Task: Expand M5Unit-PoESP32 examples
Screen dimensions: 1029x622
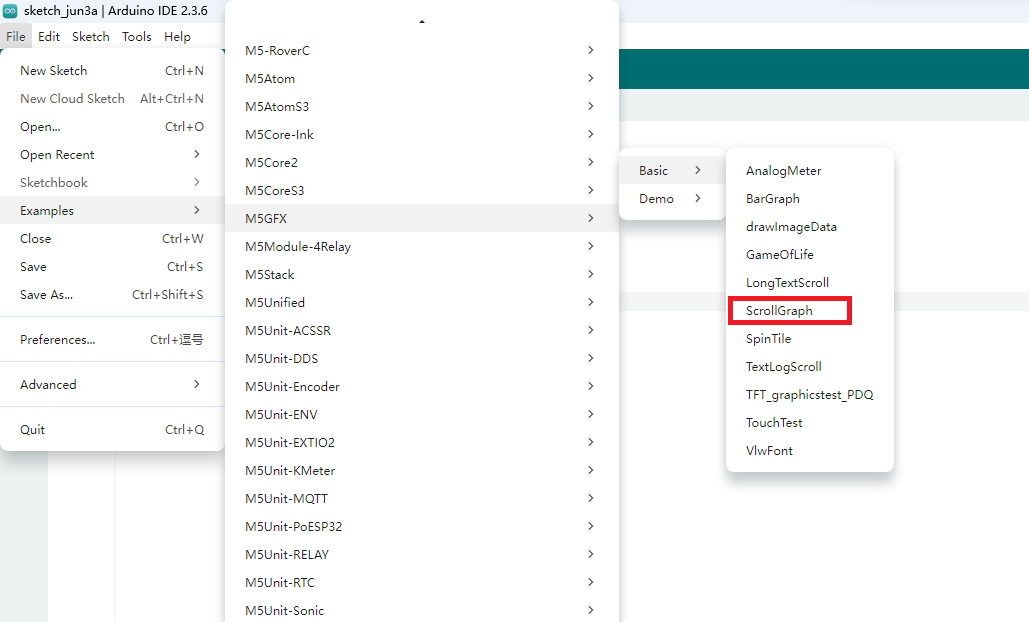Action: pos(422,526)
